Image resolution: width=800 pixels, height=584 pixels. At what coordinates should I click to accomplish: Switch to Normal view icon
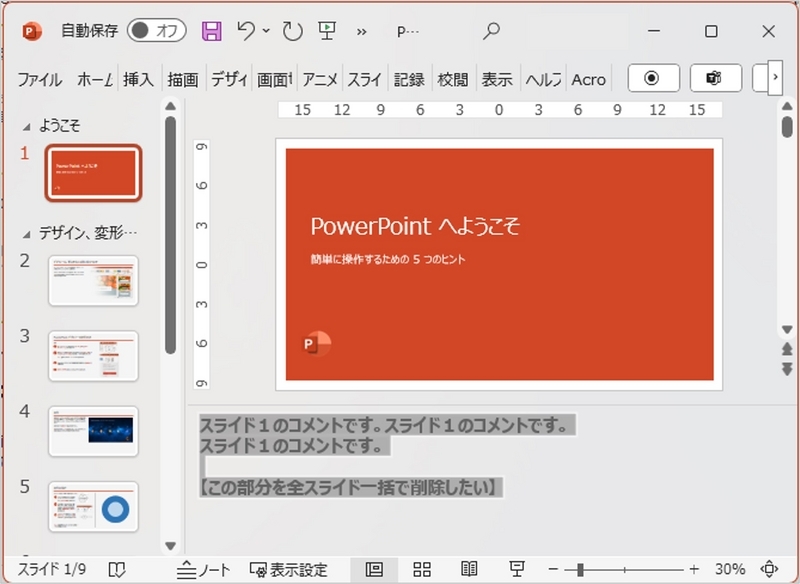click(374, 569)
